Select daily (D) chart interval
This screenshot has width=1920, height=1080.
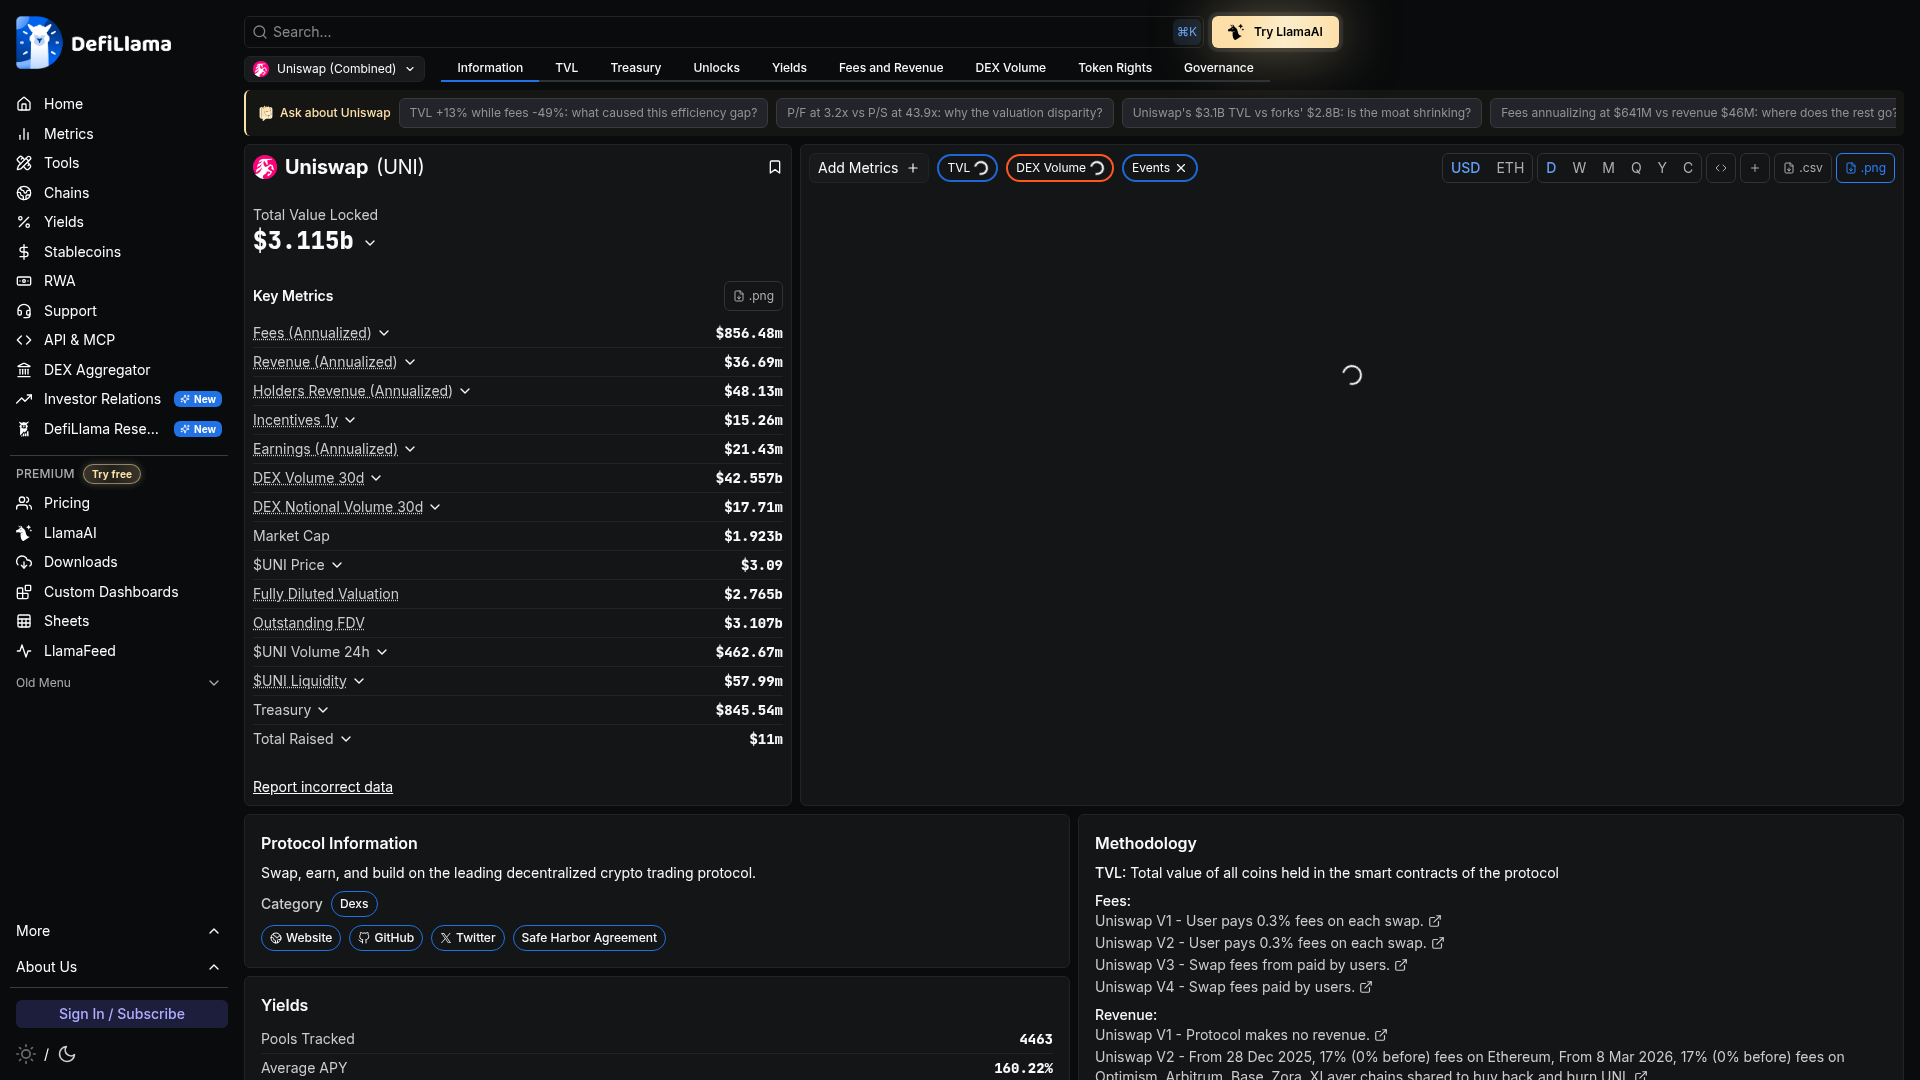(1551, 168)
